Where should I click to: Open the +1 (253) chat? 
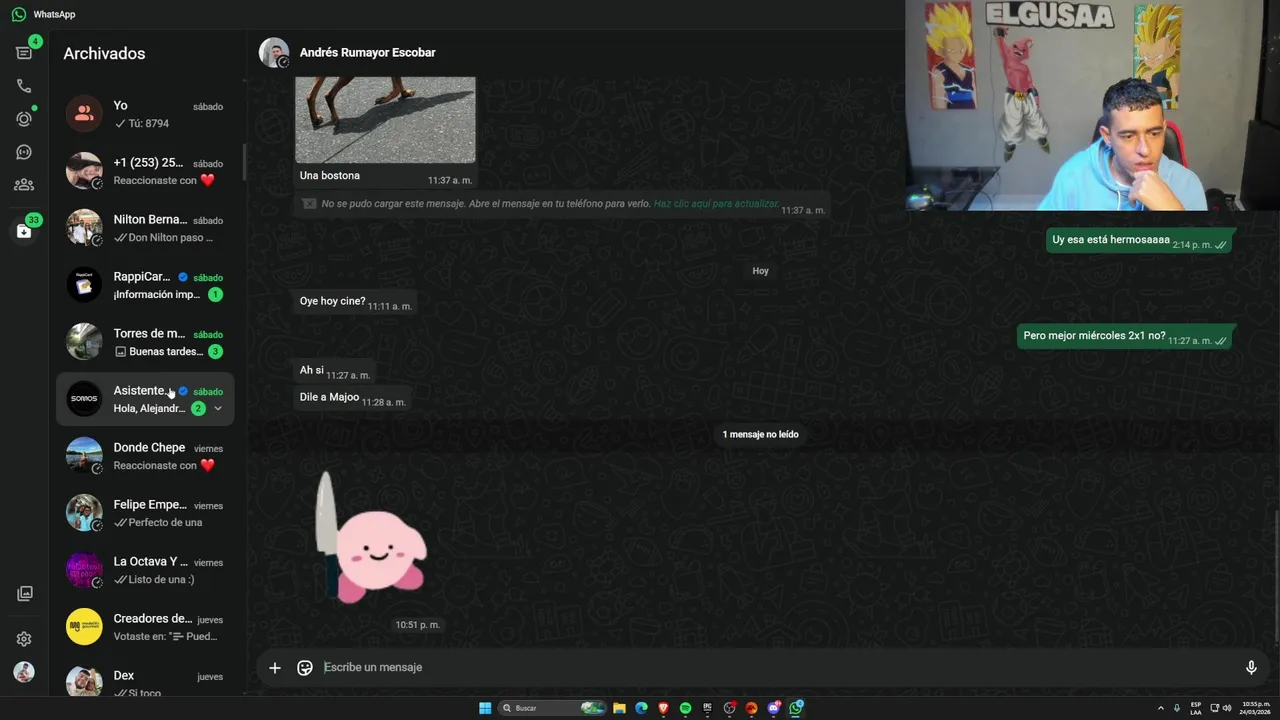pyautogui.click(x=145, y=171)
